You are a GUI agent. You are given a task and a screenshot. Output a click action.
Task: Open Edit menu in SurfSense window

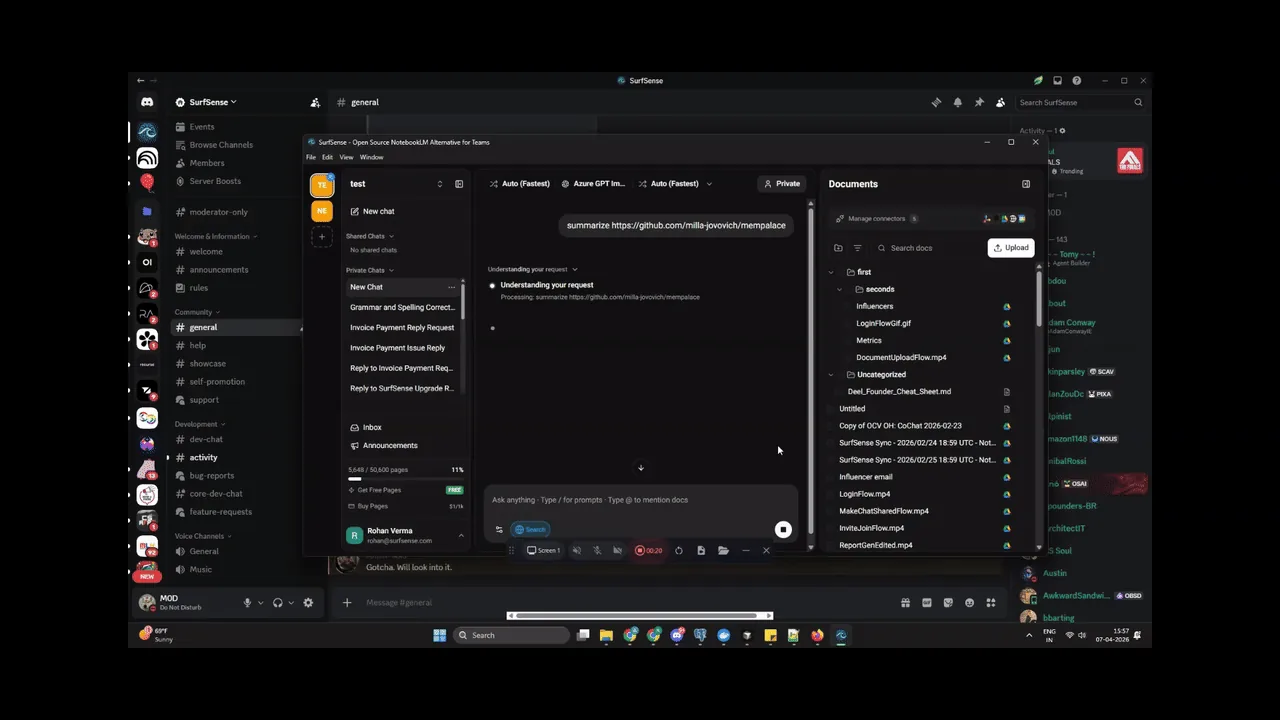327,157
